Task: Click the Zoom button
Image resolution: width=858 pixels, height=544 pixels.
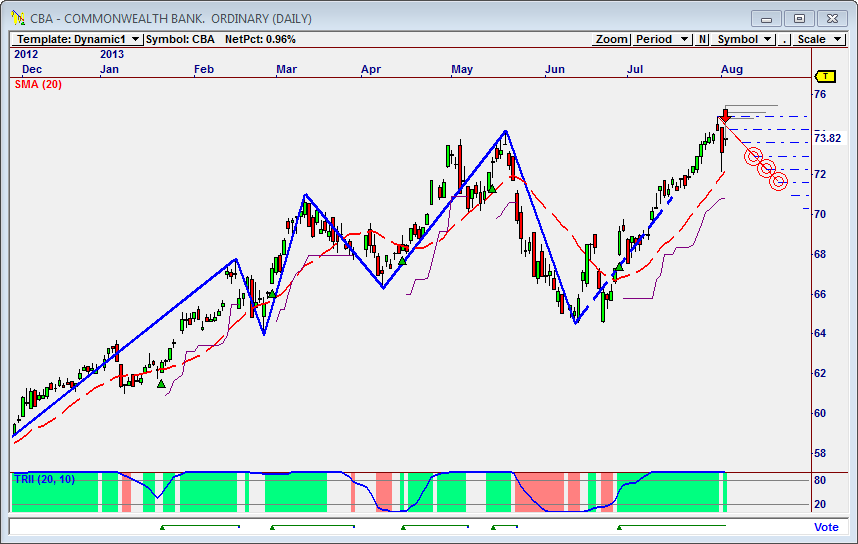Action: [x=611, y=39]
